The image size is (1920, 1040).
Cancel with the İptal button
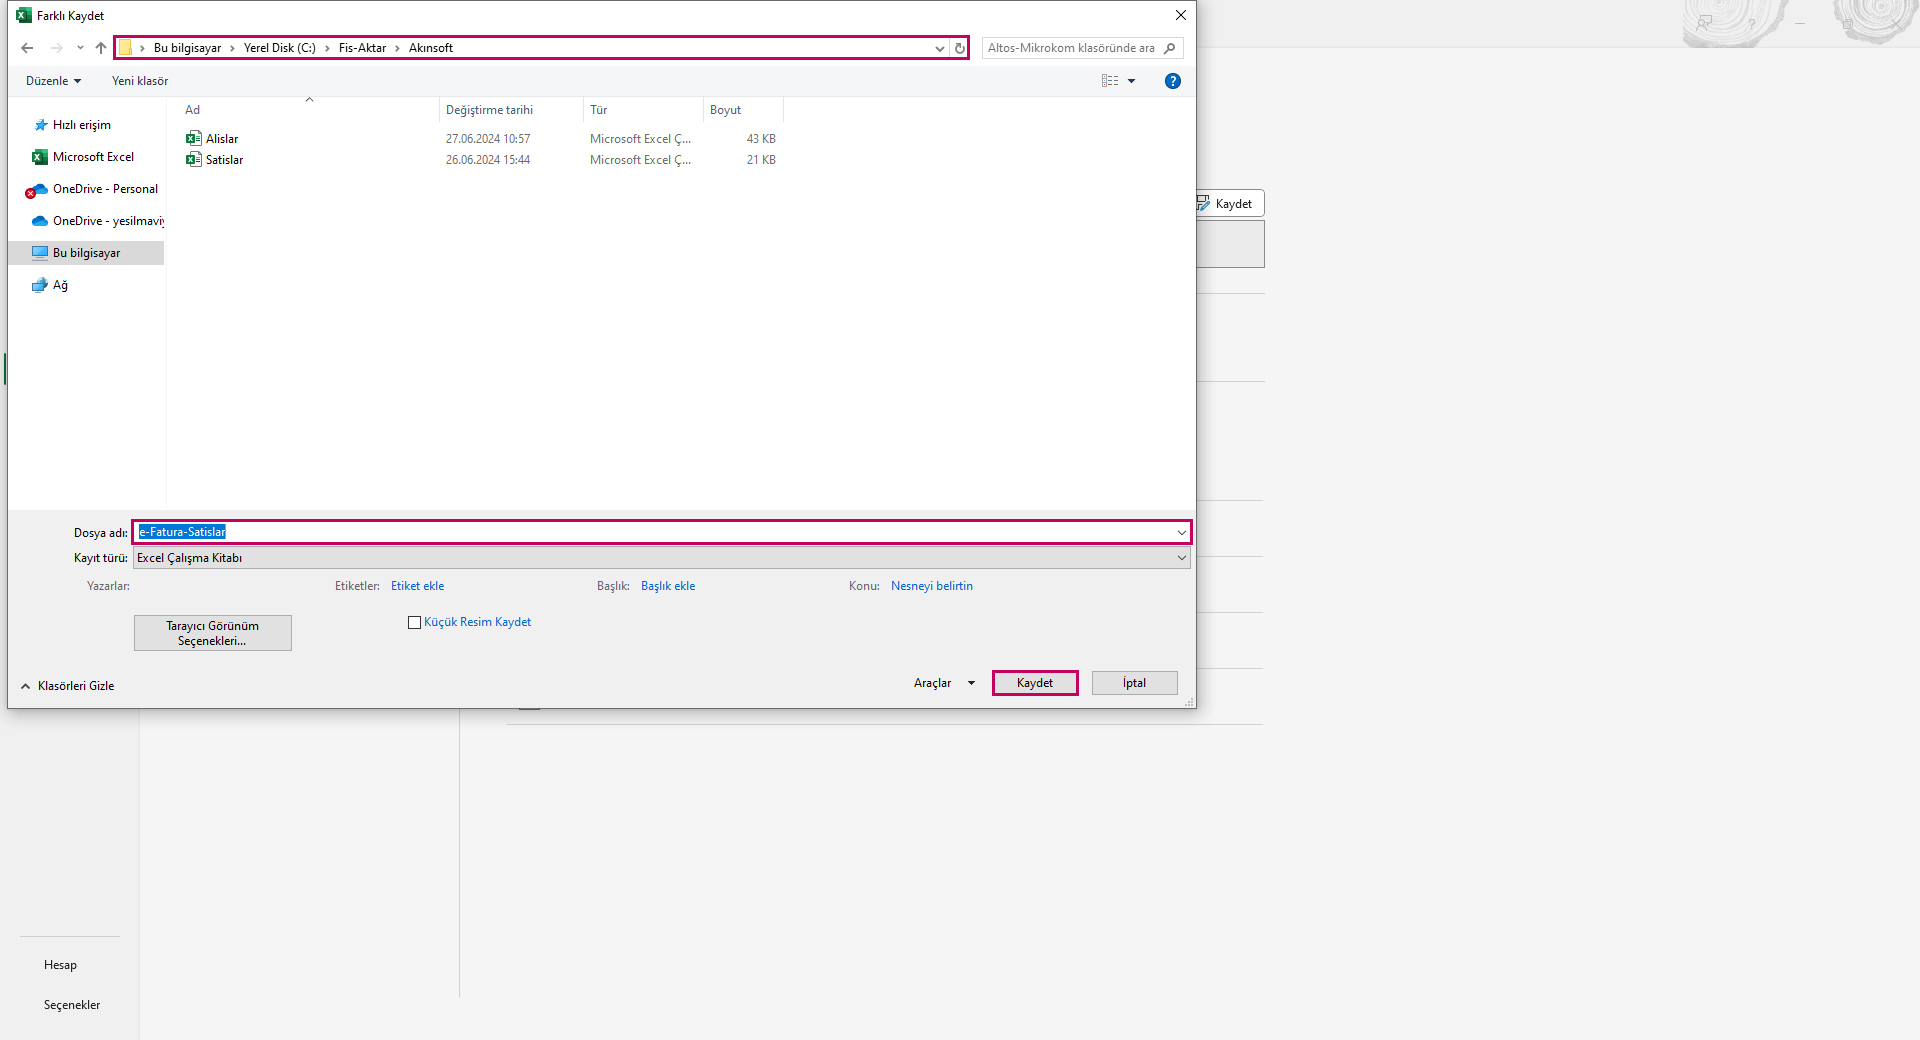pos(1134,683)
